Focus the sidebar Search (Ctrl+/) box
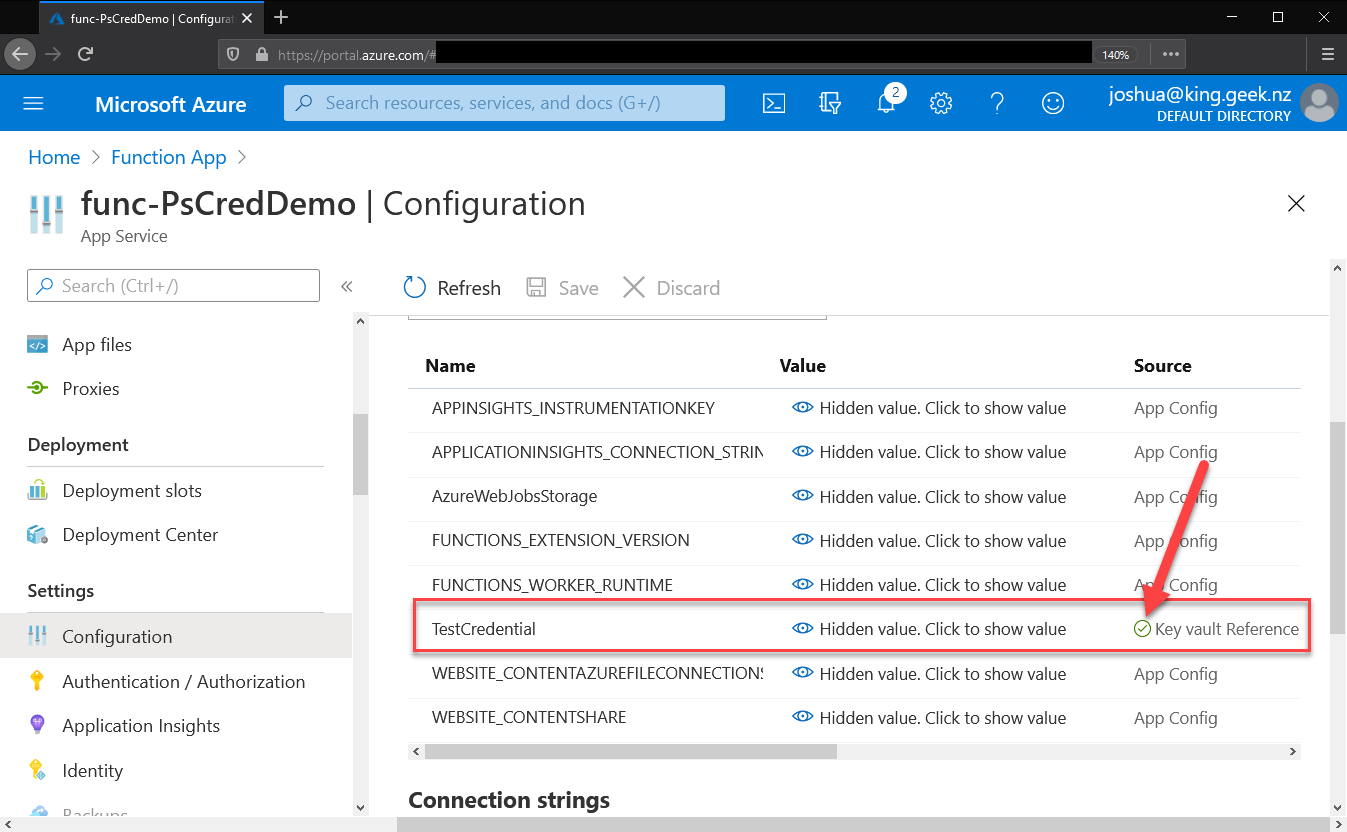This screenshot has height=832, width=1347. click(173, 286)
